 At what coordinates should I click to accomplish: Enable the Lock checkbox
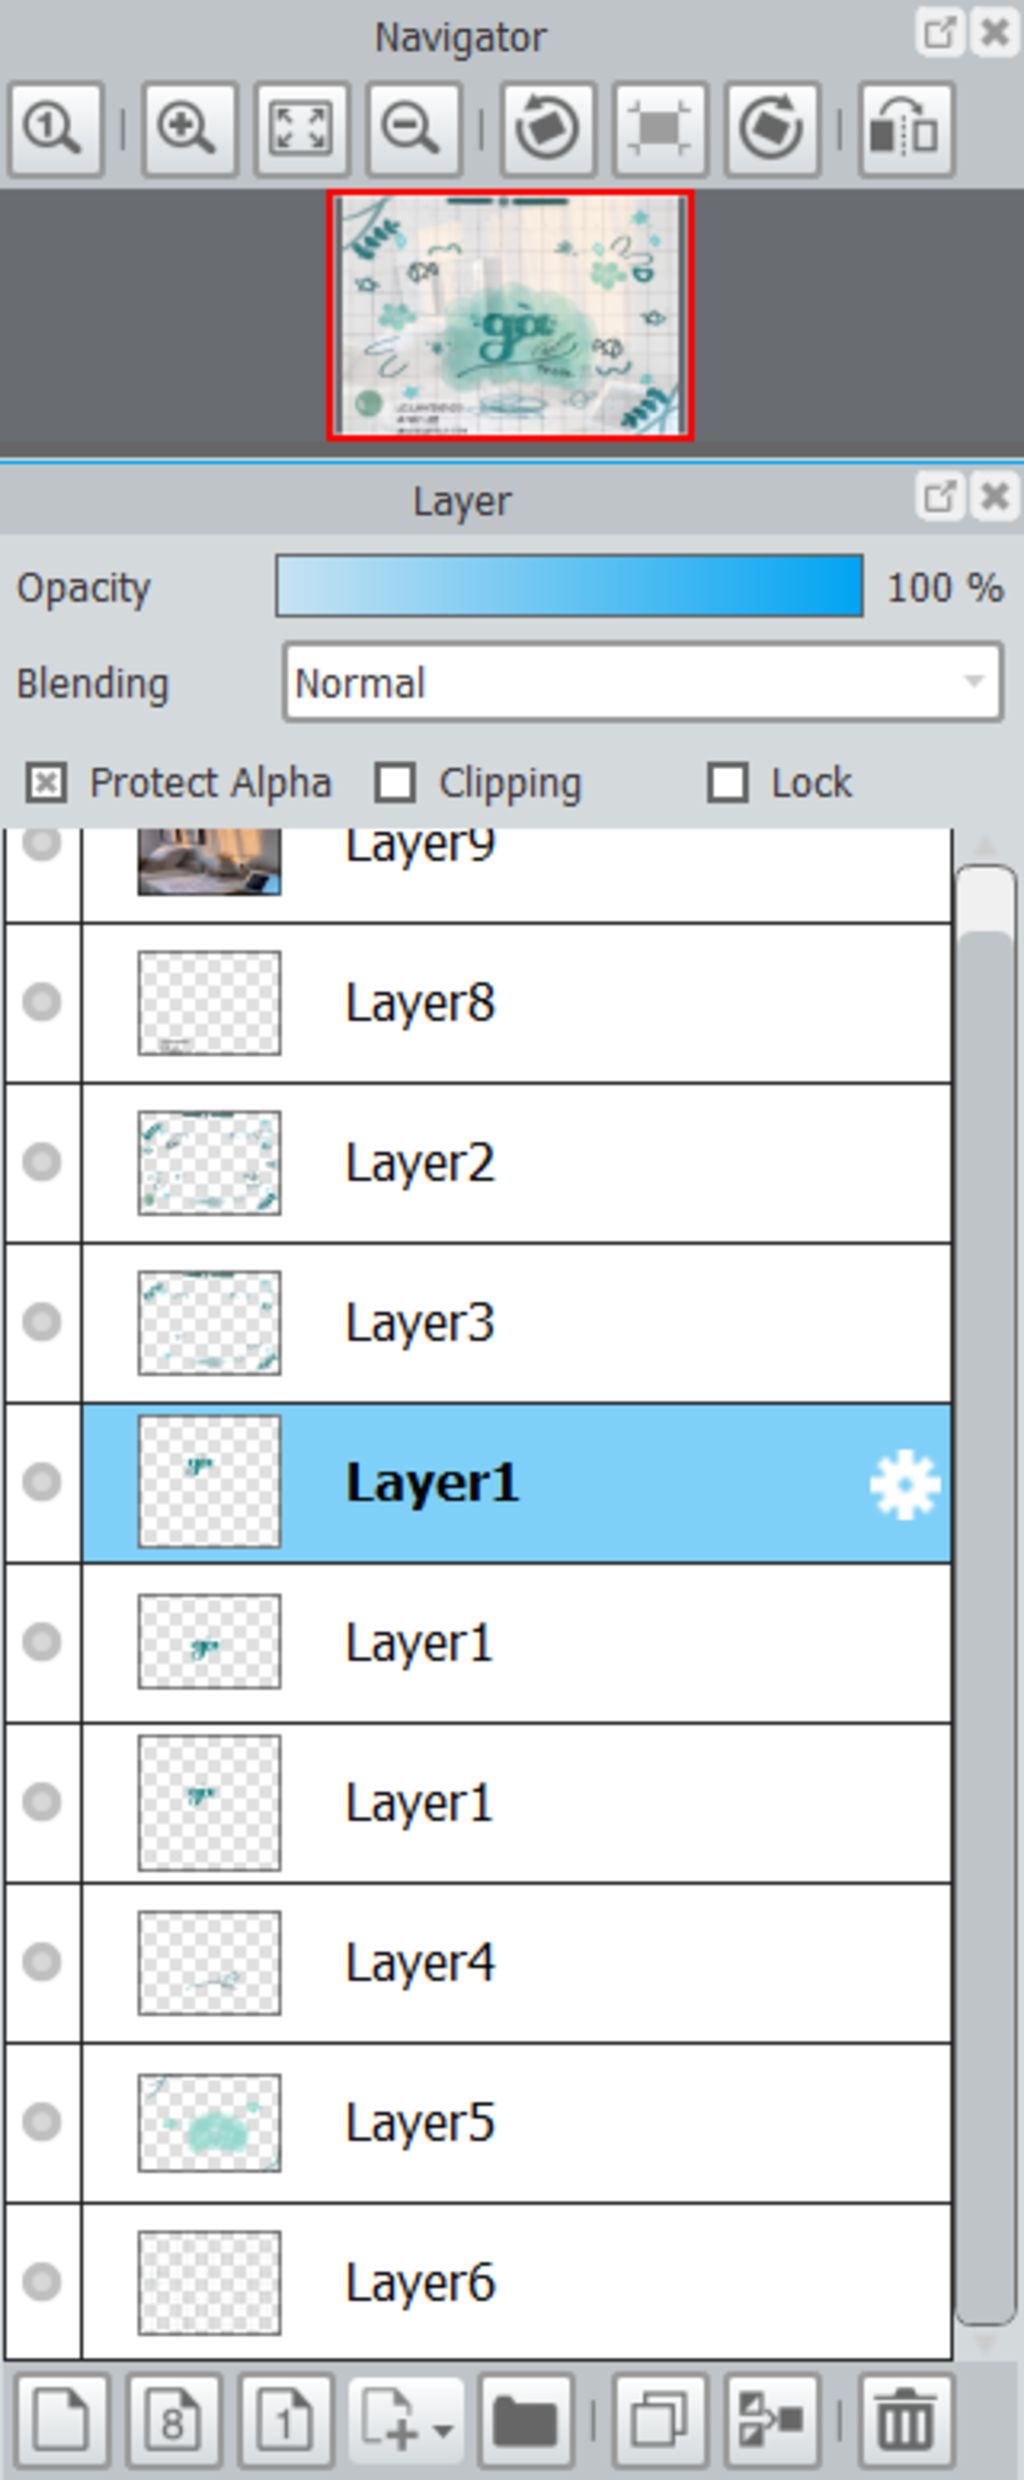[x=727, y=783]
